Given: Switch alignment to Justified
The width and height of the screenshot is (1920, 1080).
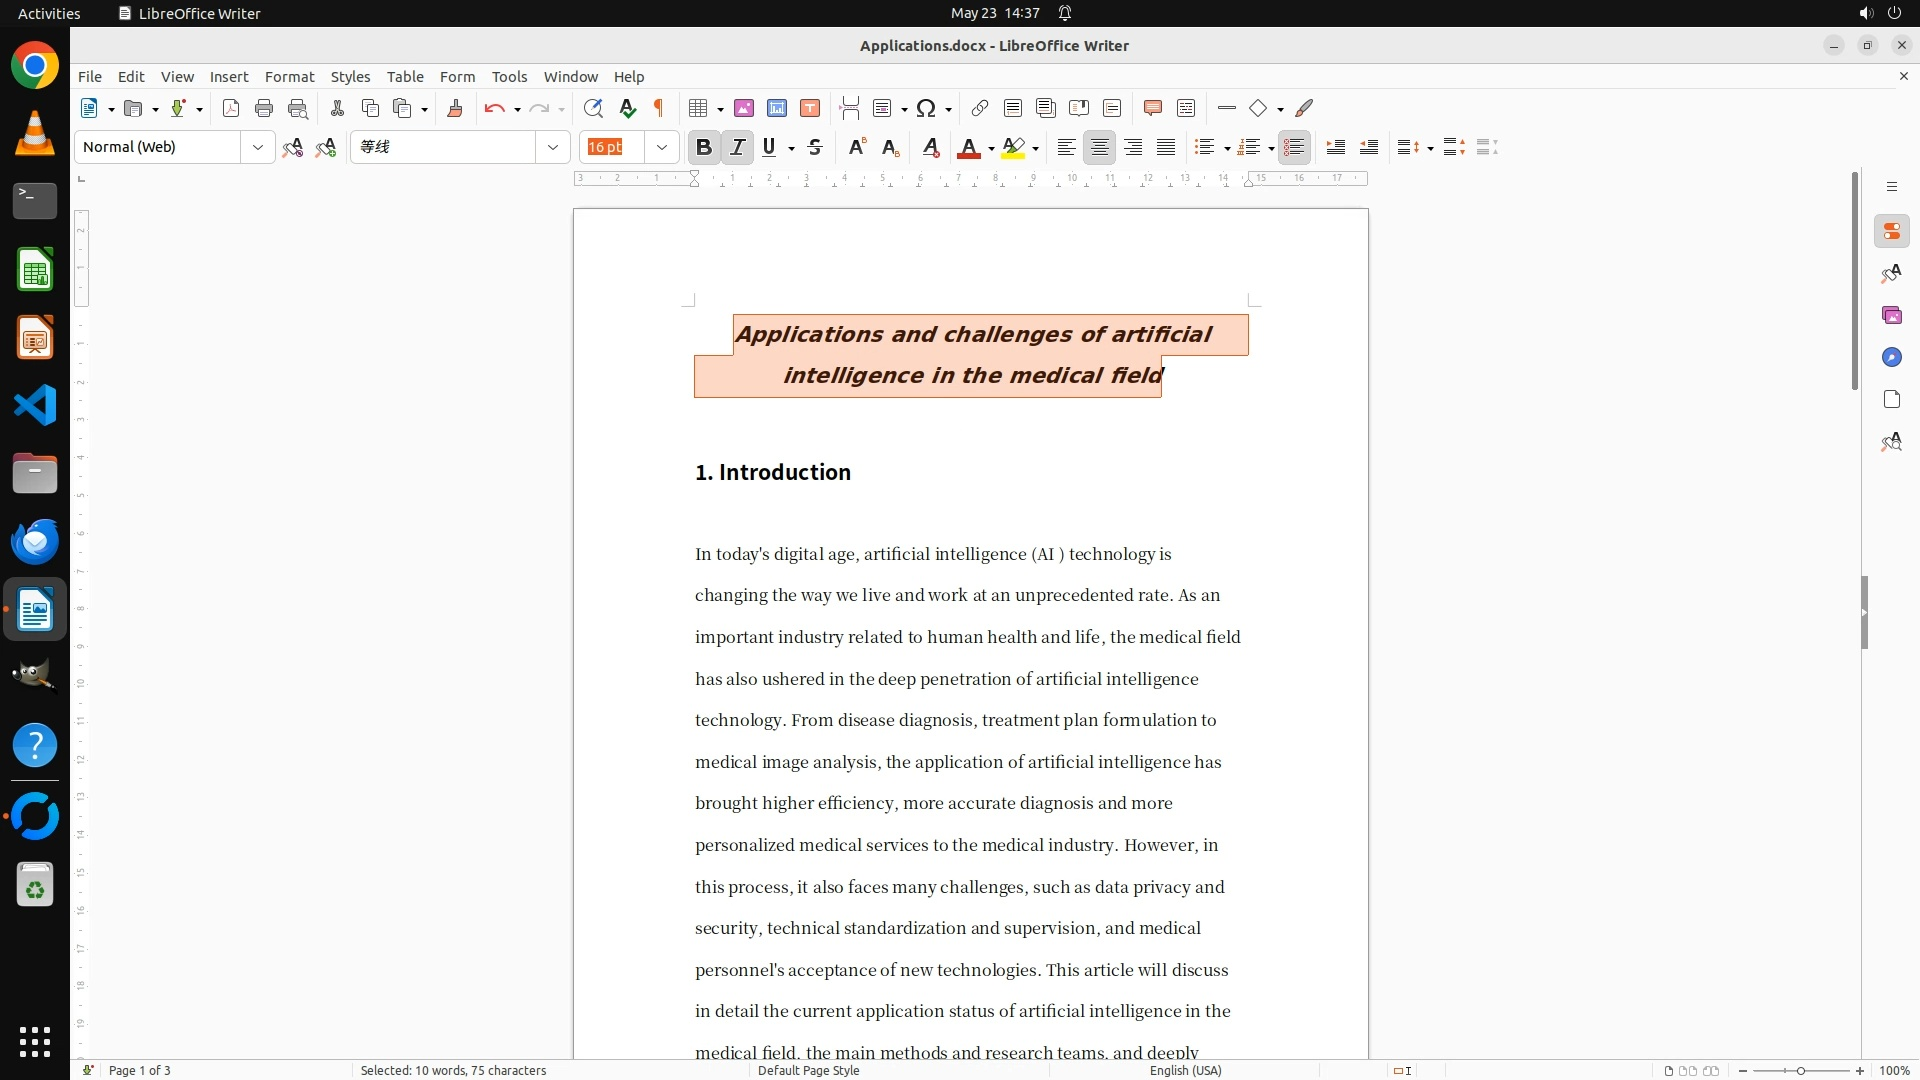Looking at the screenshot, I should tap(1166, 147).
